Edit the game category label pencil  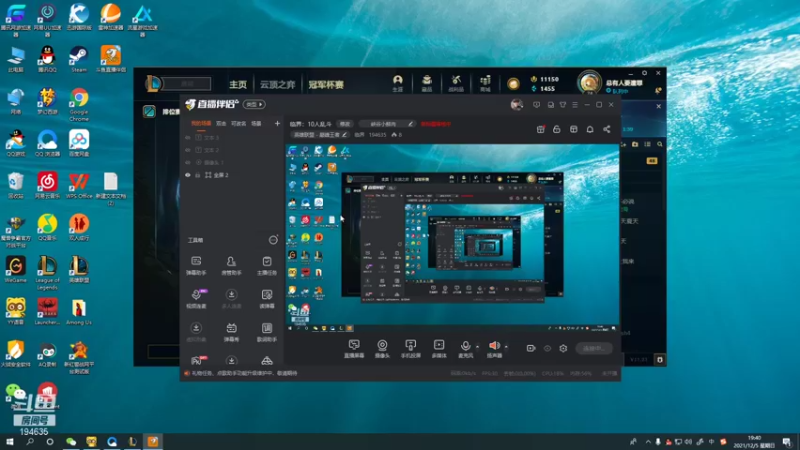click(344, 135)
